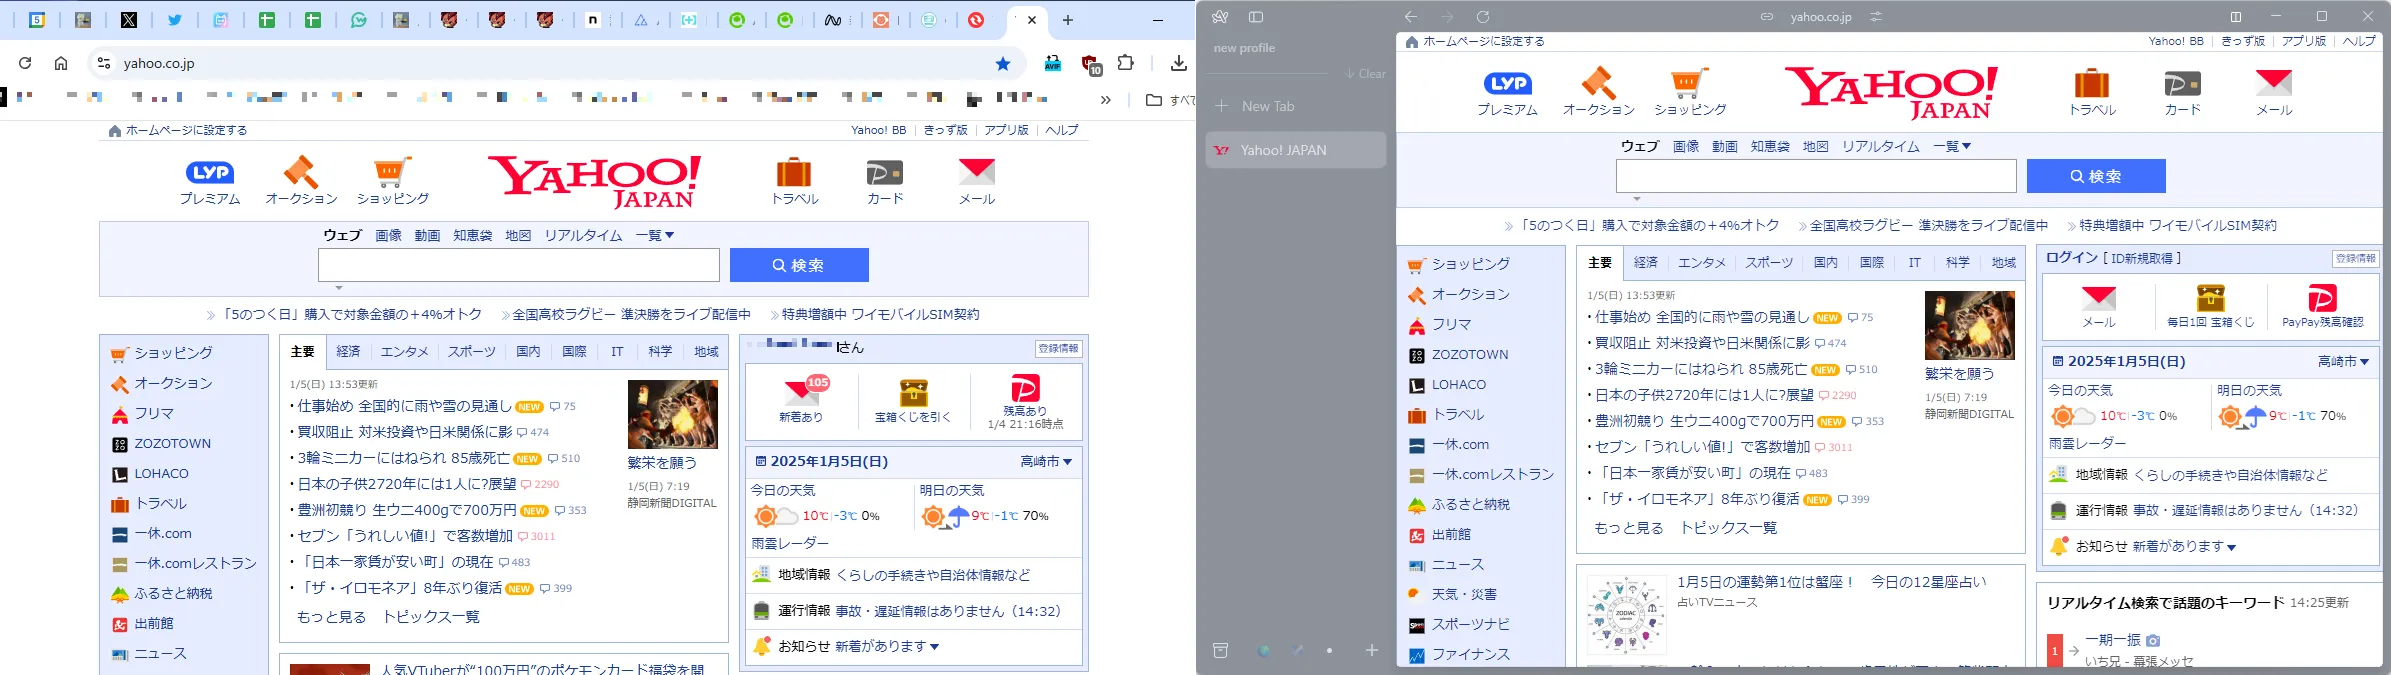The width and height of the screenshot is (2391, 675).
Task: Open ショッピング cart icon in Chrome page
Action: pyautogui.click(x=393, y=181)
